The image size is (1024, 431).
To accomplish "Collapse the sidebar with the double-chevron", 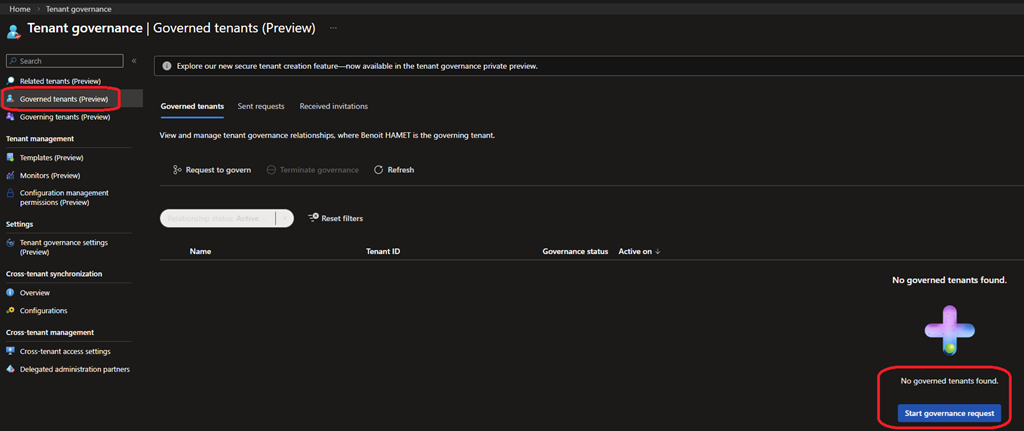I will tap(134, 61).
